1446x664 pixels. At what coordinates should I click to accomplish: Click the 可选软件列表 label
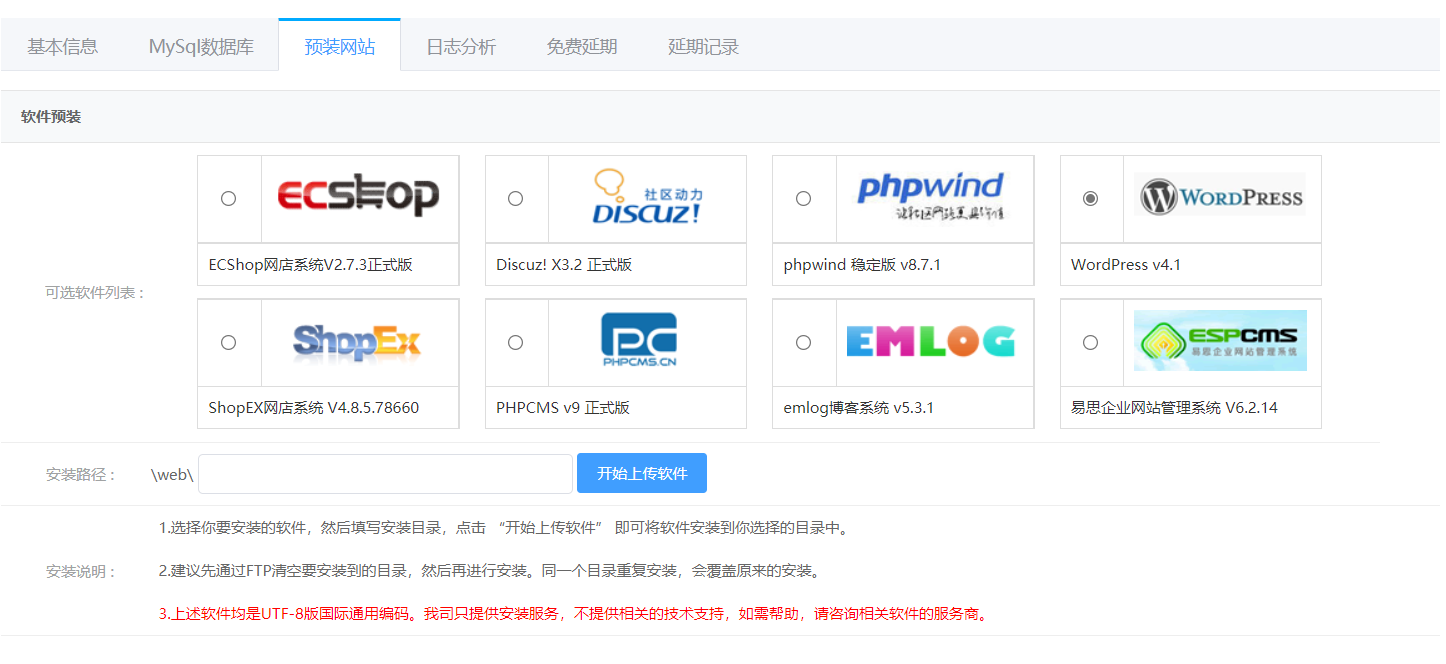point(96,293)
